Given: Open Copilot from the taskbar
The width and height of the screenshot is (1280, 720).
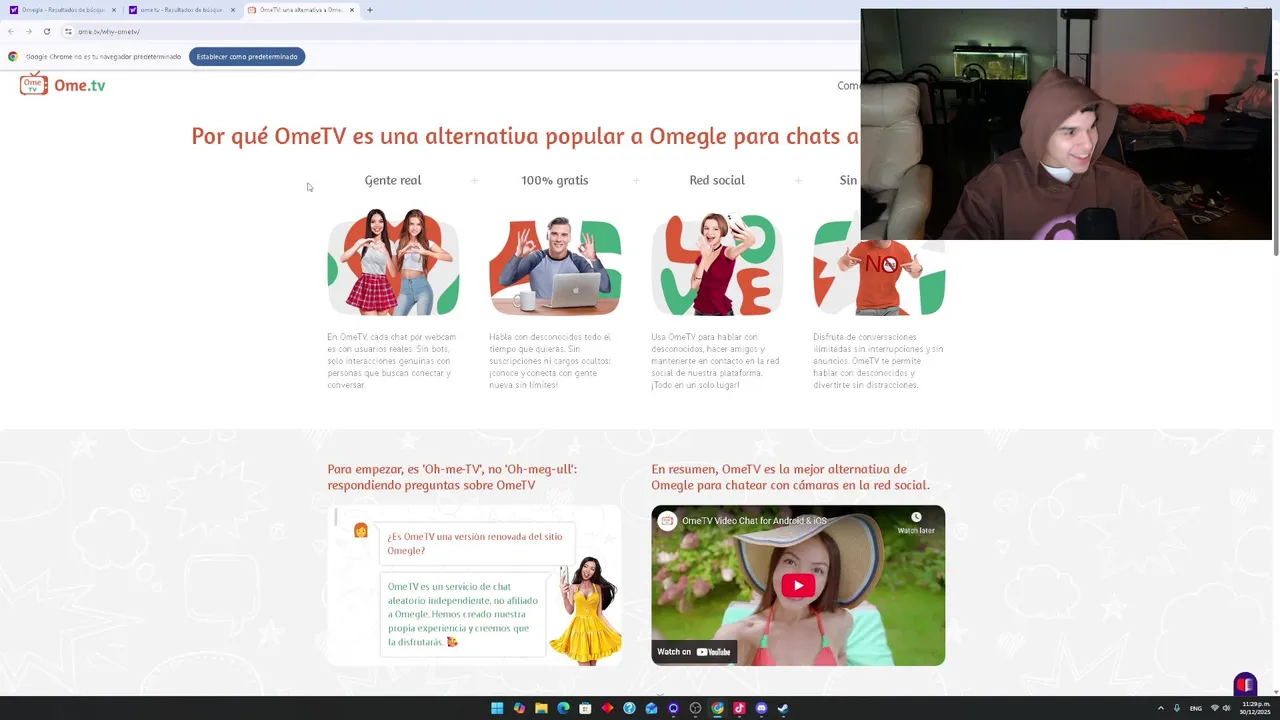Looking at the screenshot, I should click(519, 708).
